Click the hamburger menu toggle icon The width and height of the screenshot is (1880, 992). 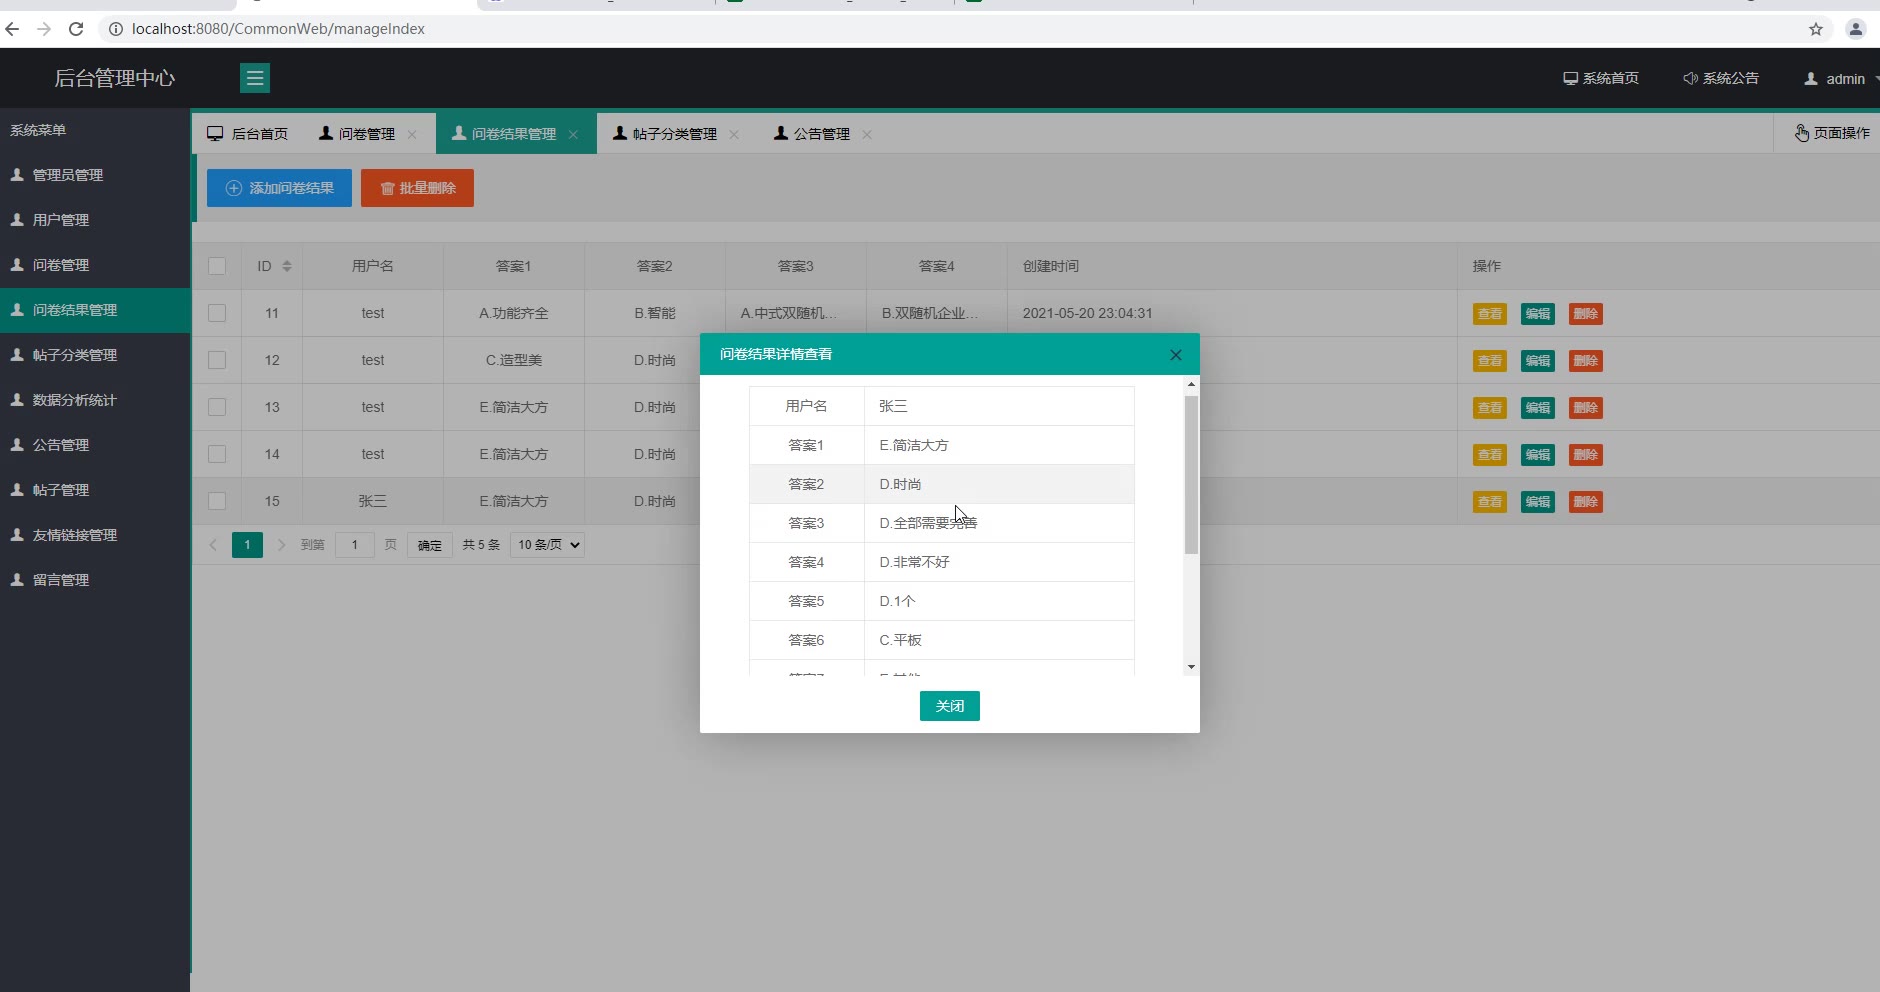point(255,78)
